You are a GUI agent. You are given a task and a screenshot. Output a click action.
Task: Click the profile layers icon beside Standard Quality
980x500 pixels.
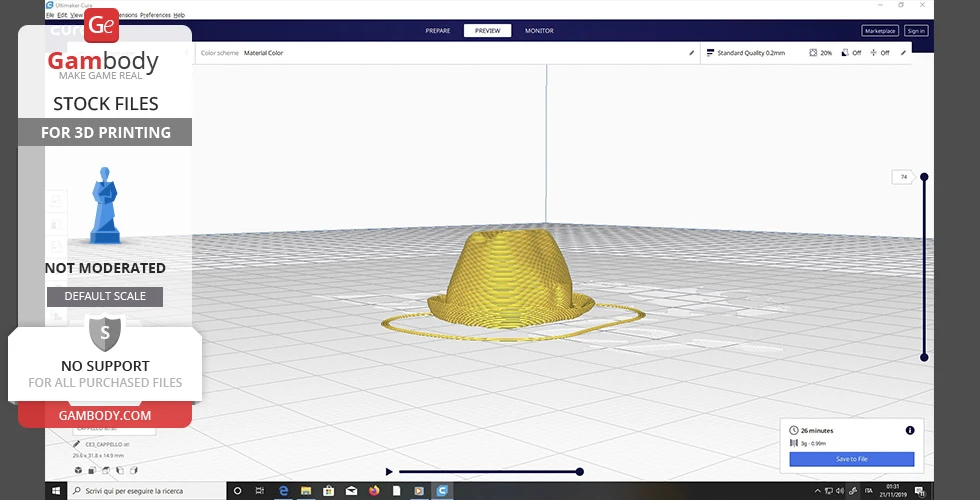coord(710,53)
